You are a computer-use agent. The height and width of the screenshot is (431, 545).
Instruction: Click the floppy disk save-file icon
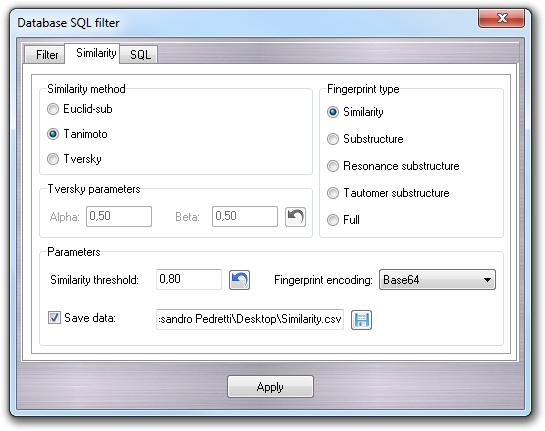(x=361, y=320)
